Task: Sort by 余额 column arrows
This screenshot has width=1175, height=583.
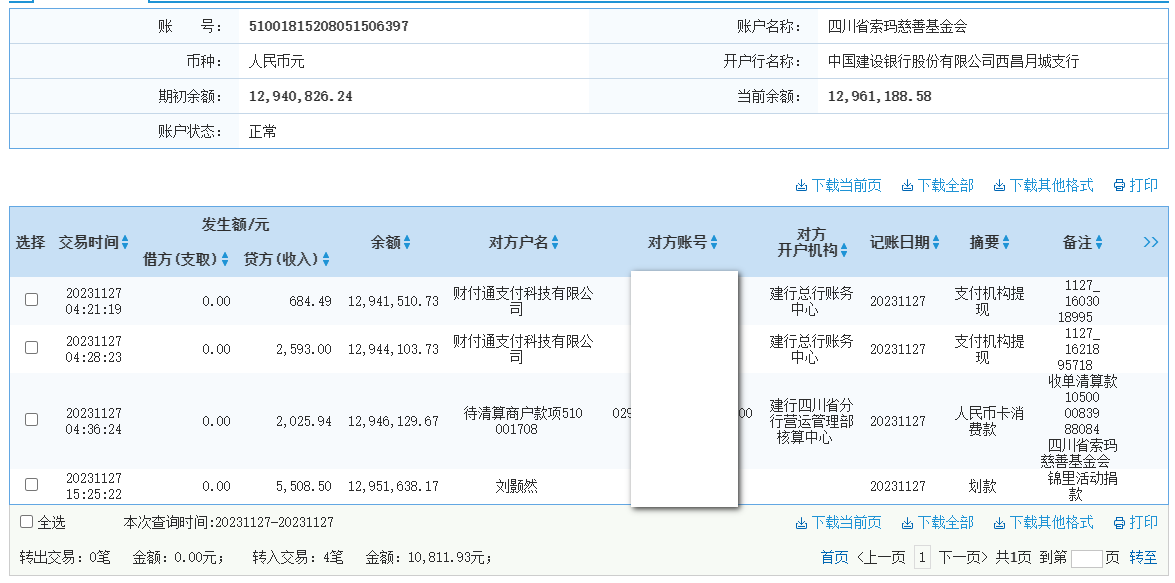Action: tap(407, 242)
